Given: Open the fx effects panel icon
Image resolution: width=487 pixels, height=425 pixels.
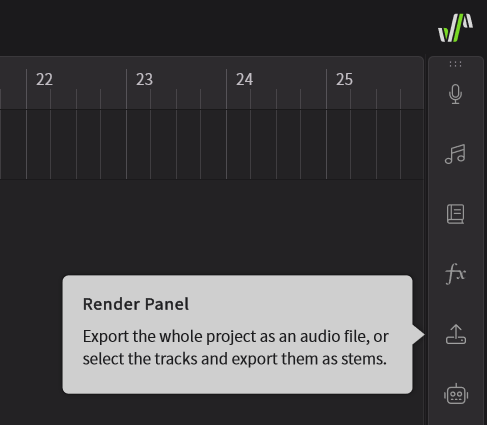Looking at the screenshot, I should click(x=455, y=274).
